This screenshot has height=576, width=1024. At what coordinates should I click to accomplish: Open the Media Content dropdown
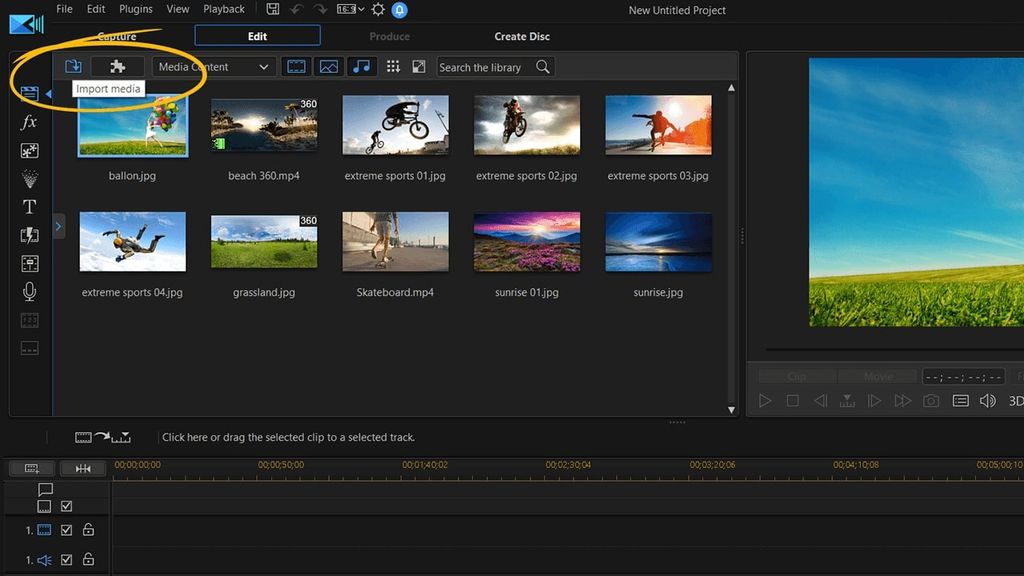tap(213, 66)
